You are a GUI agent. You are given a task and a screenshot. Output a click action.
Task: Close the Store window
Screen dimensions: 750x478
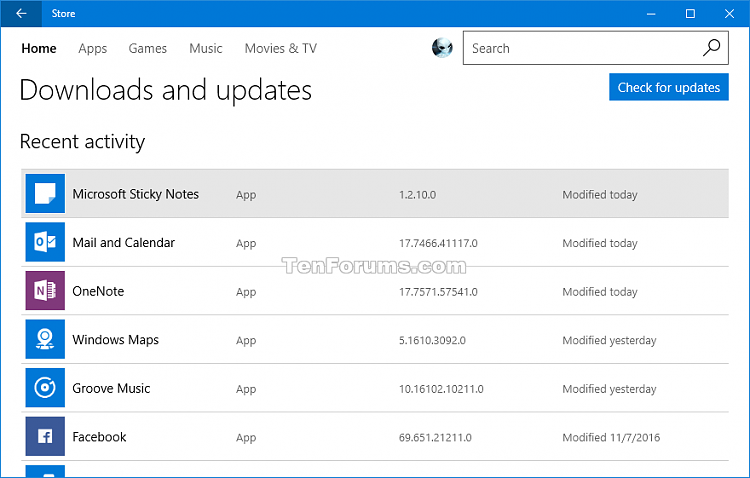coord(729,13)
